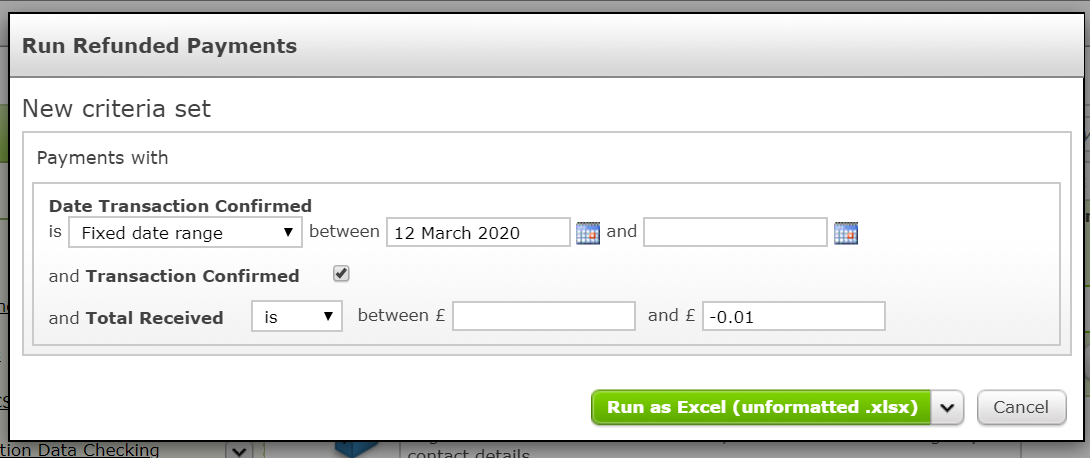Open calendar picker for end date

pyautogui.click(x=846, y=233)
